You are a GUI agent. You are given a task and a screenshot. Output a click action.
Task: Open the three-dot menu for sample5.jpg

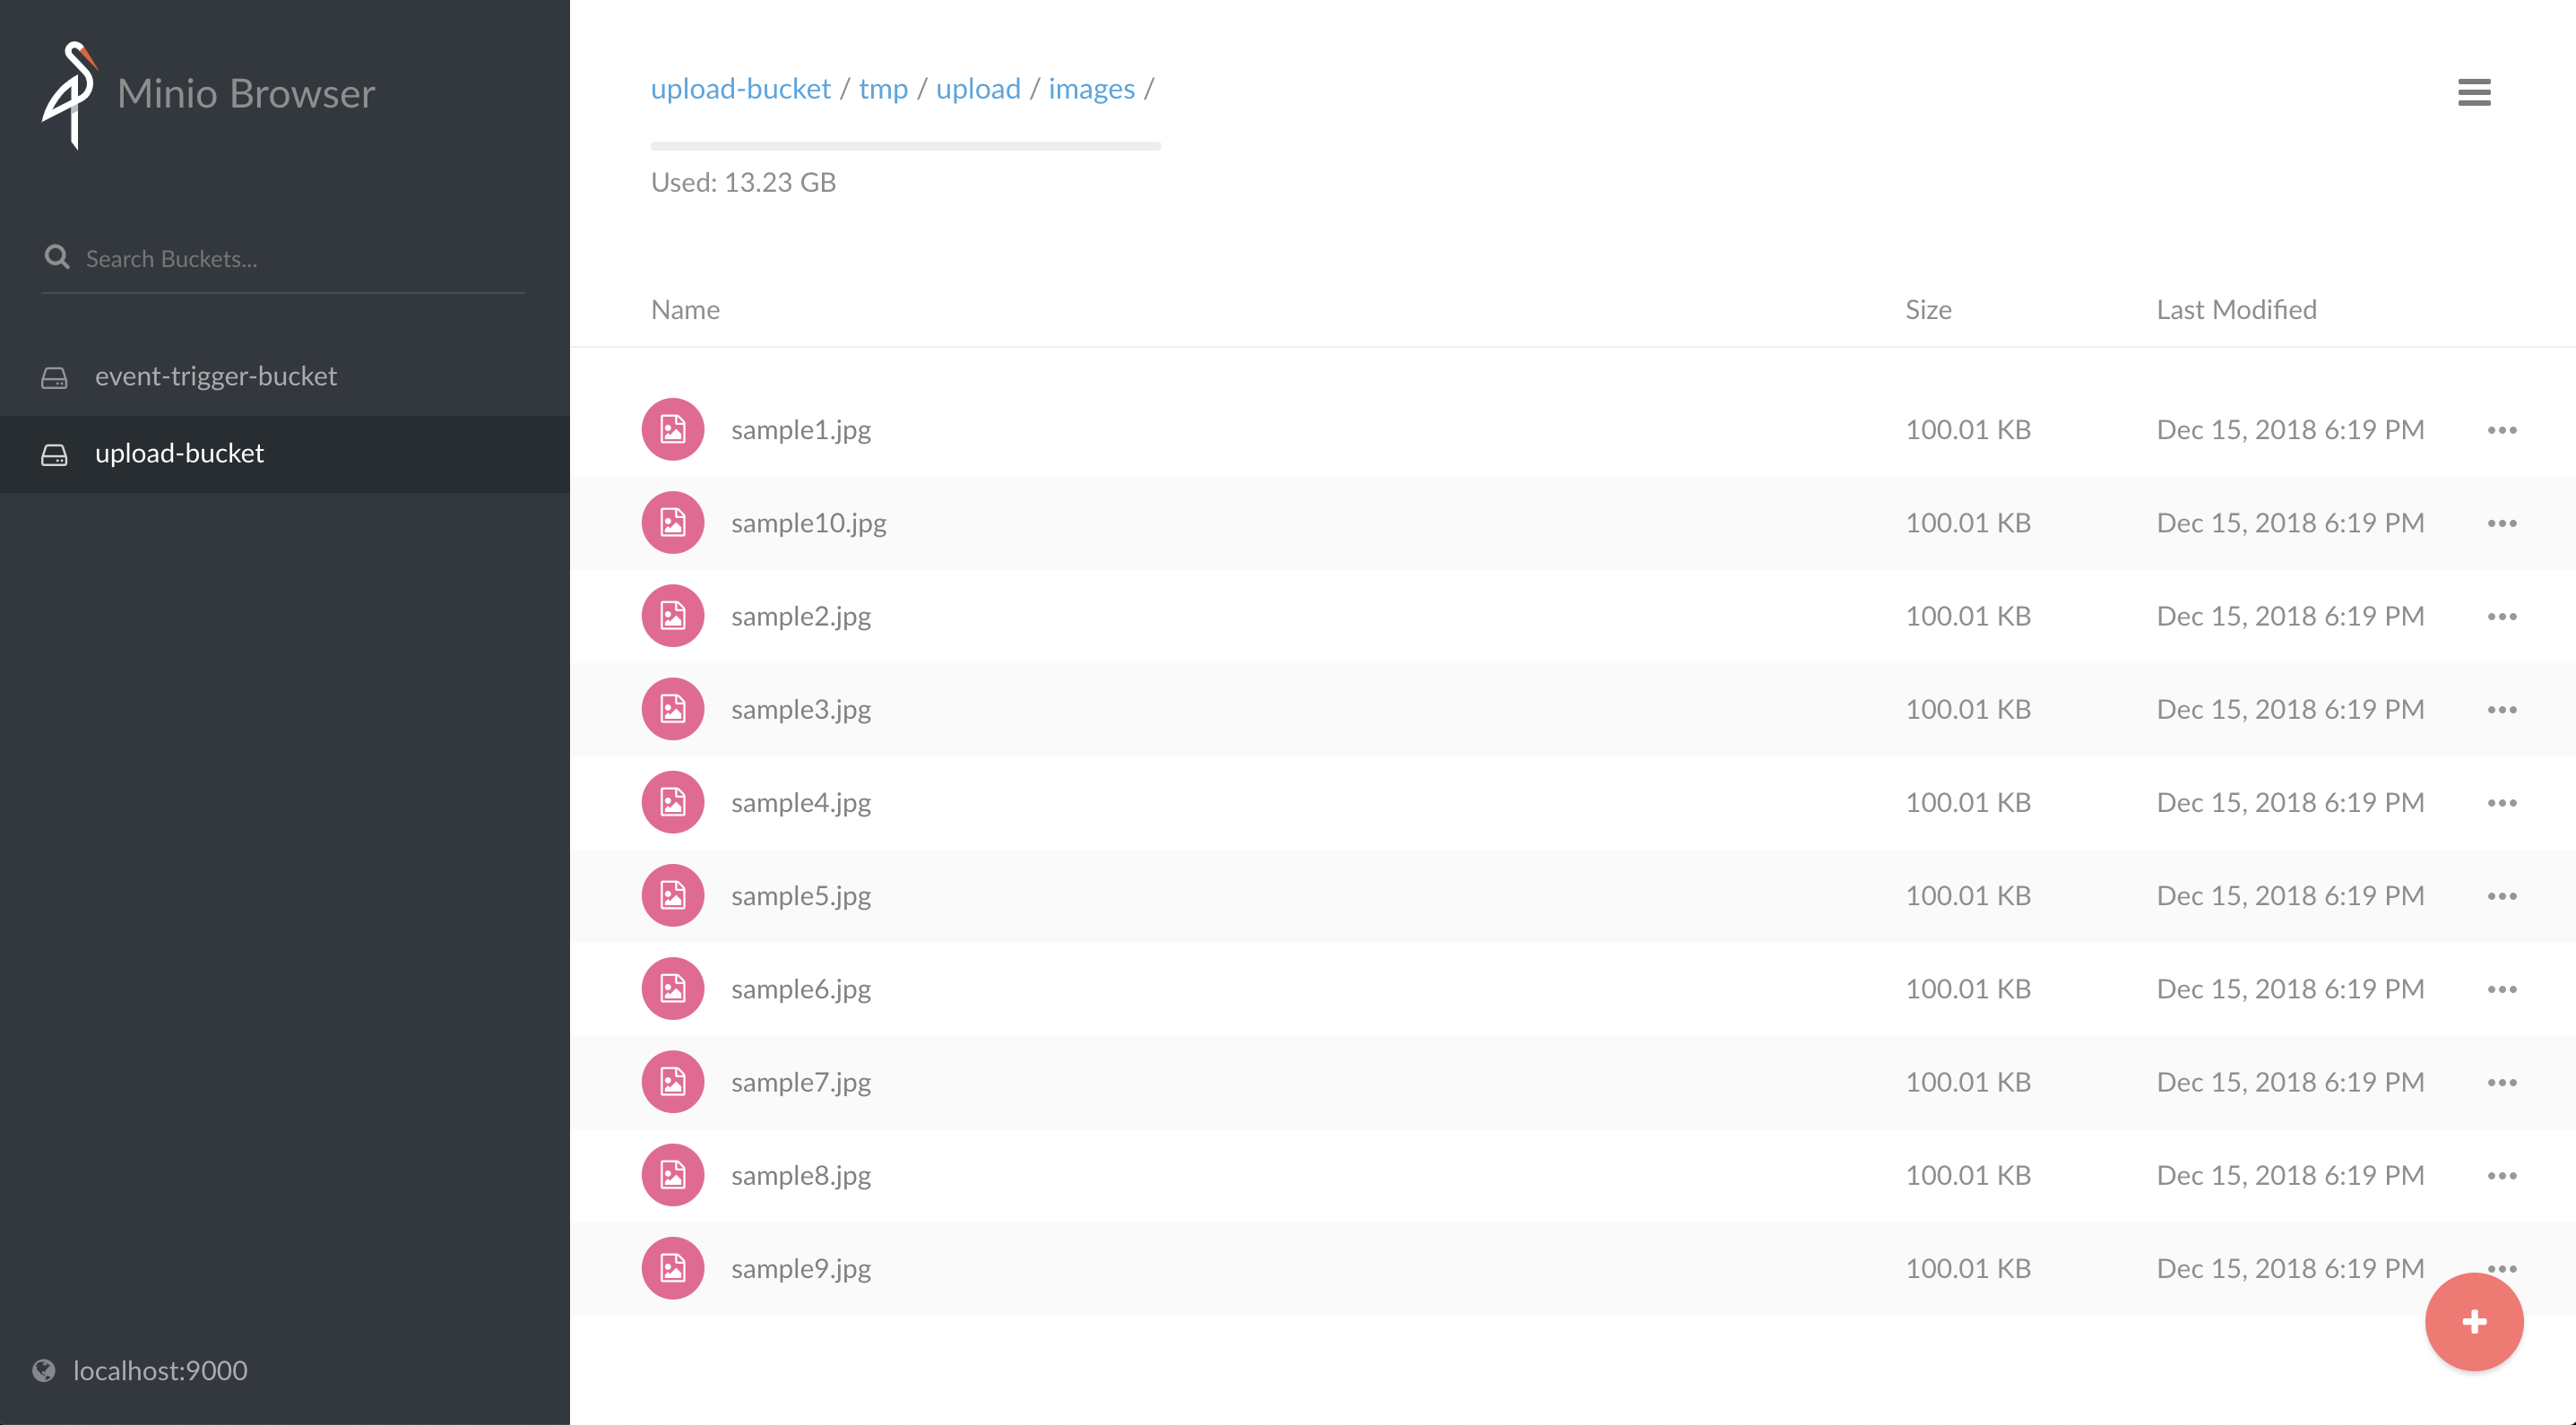[x=2502, y=896]
